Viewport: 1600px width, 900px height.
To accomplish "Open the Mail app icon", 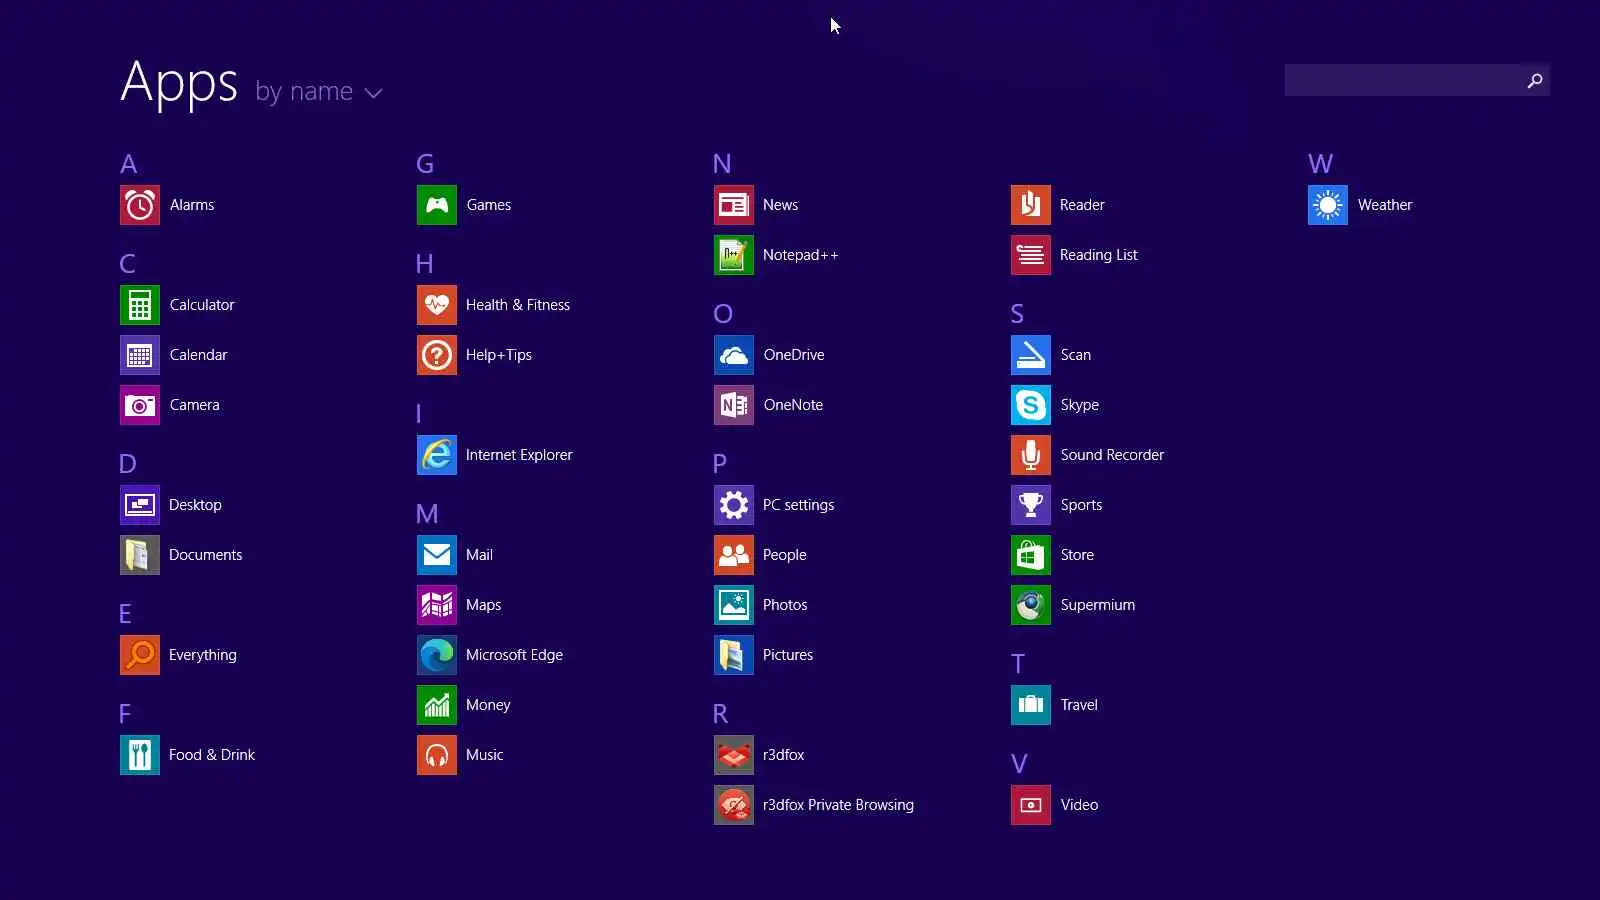I will click(x=437, y=555).
